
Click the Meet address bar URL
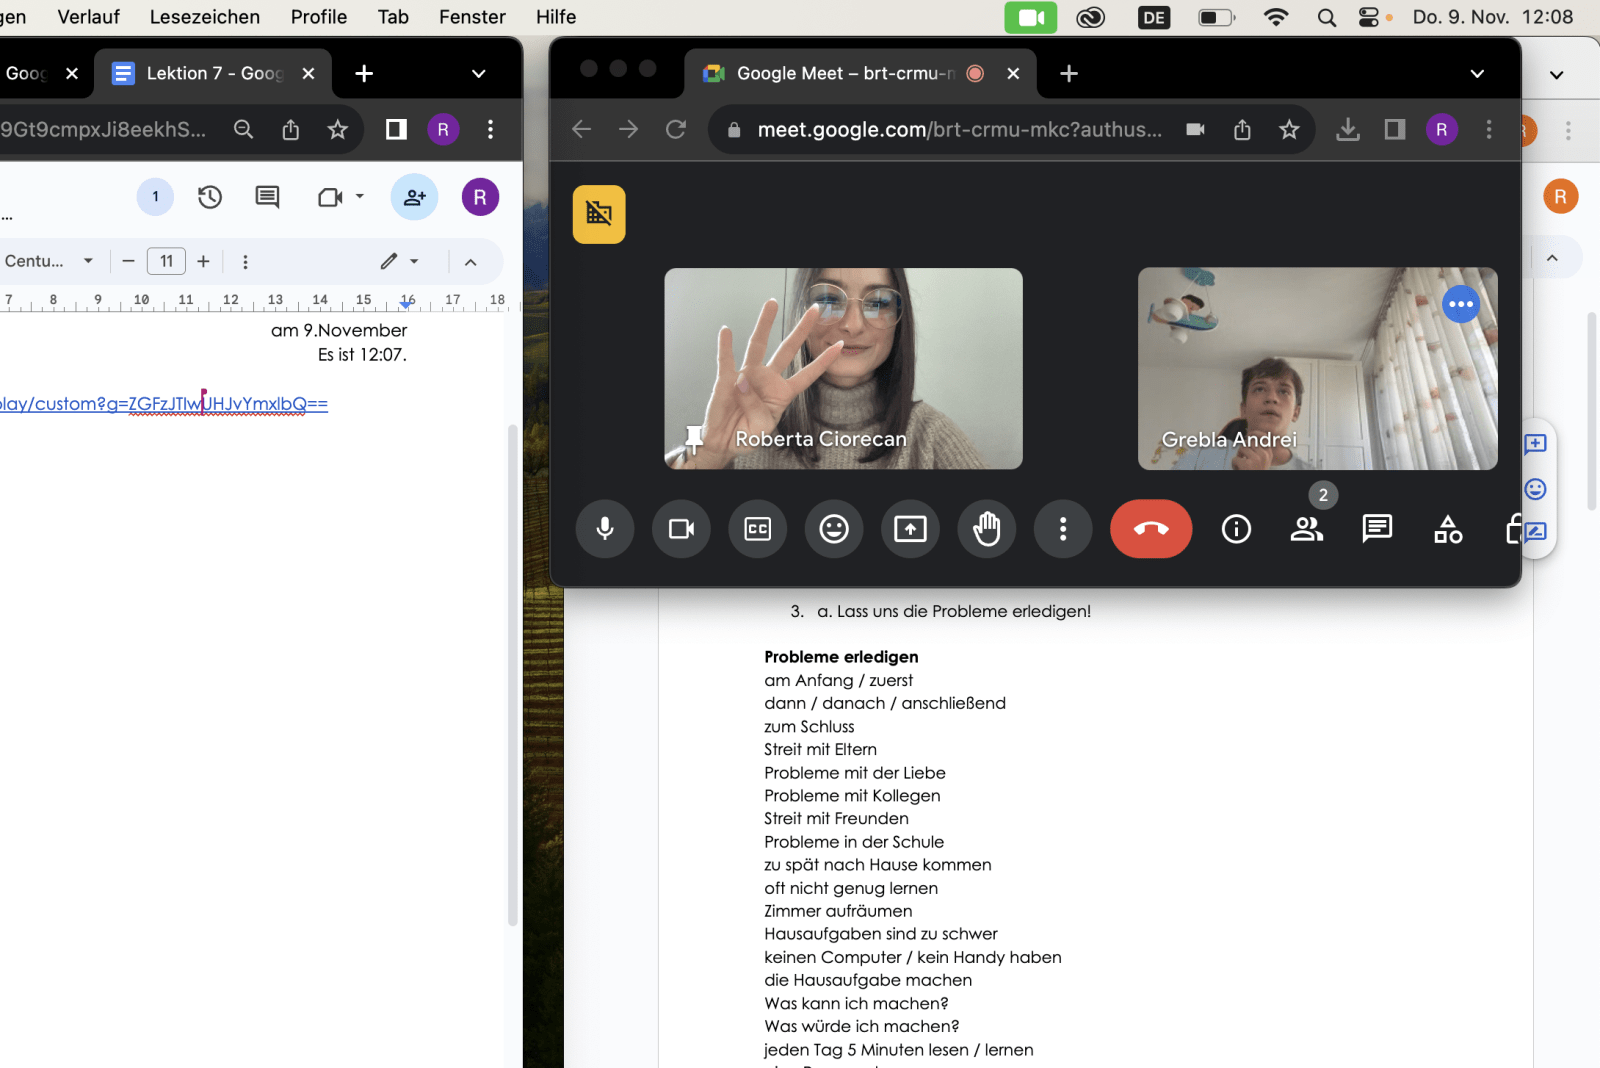[x=960, y=129]
